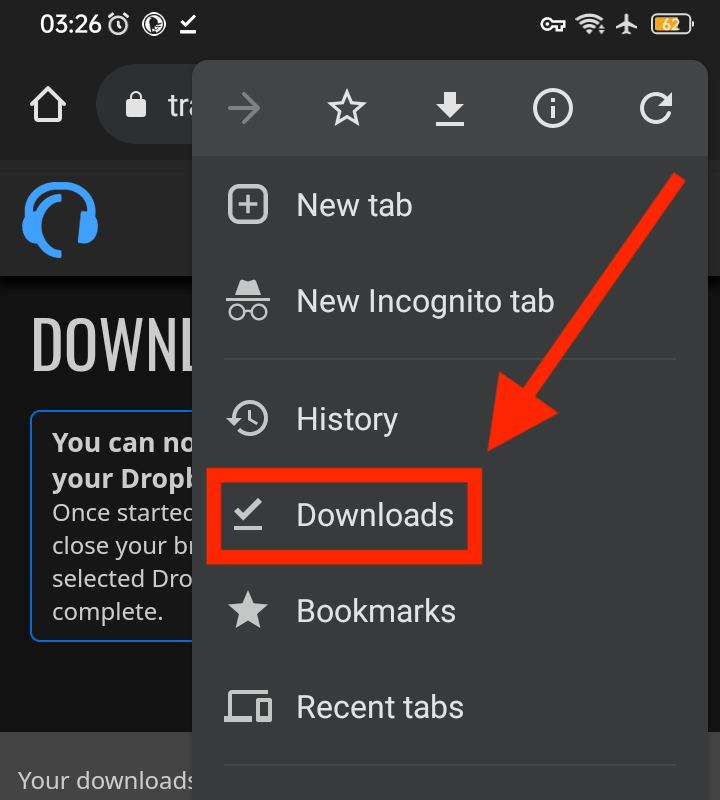The width and height of the screenshot is (720, 800).
Task: Tap the Wi-Fi icon in status bar
Action: [x=591, y=24]
